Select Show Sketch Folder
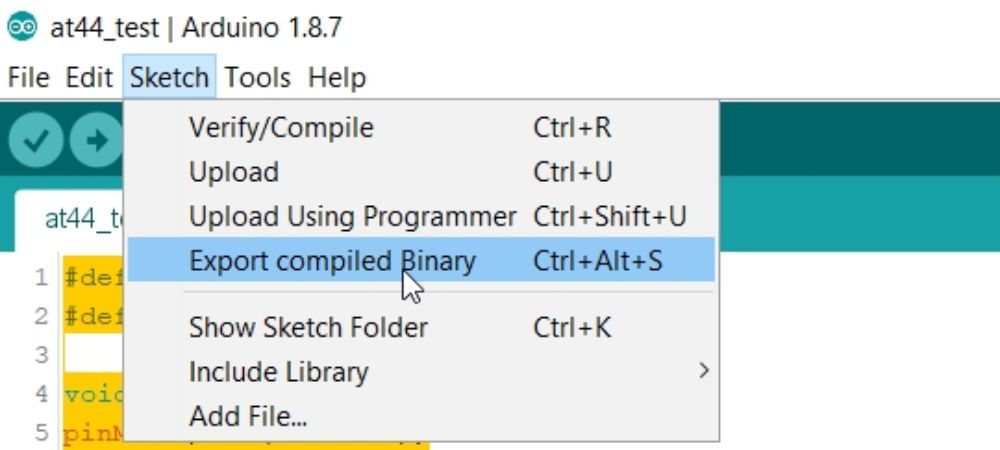The image size is (1000, 450). [x=421, y=328]
